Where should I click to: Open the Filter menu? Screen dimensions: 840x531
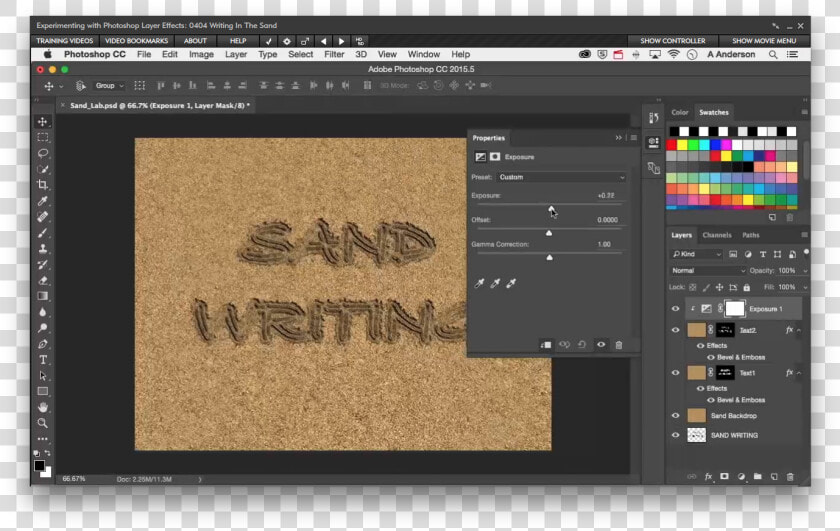pos(334,54)
